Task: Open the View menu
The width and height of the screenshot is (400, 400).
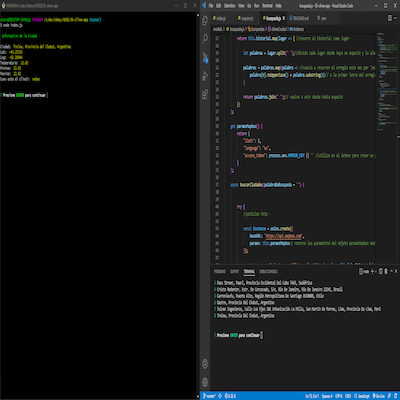Action: [241, 6]
